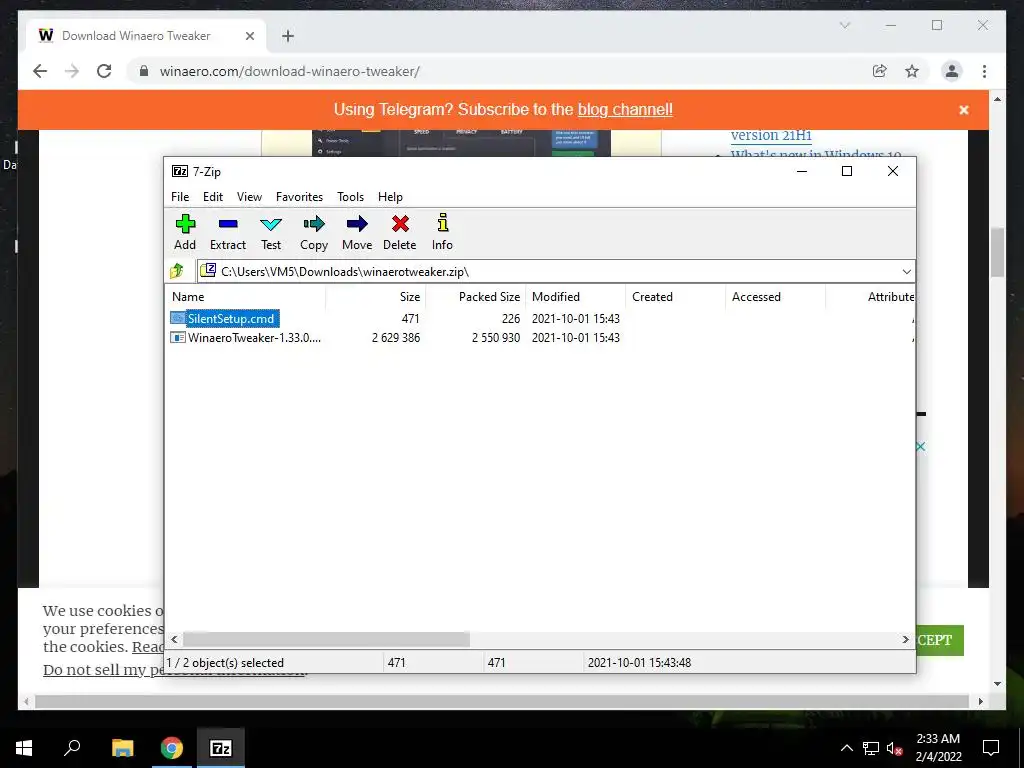Select the SilentSetup.cmd file name

[231, 319]
